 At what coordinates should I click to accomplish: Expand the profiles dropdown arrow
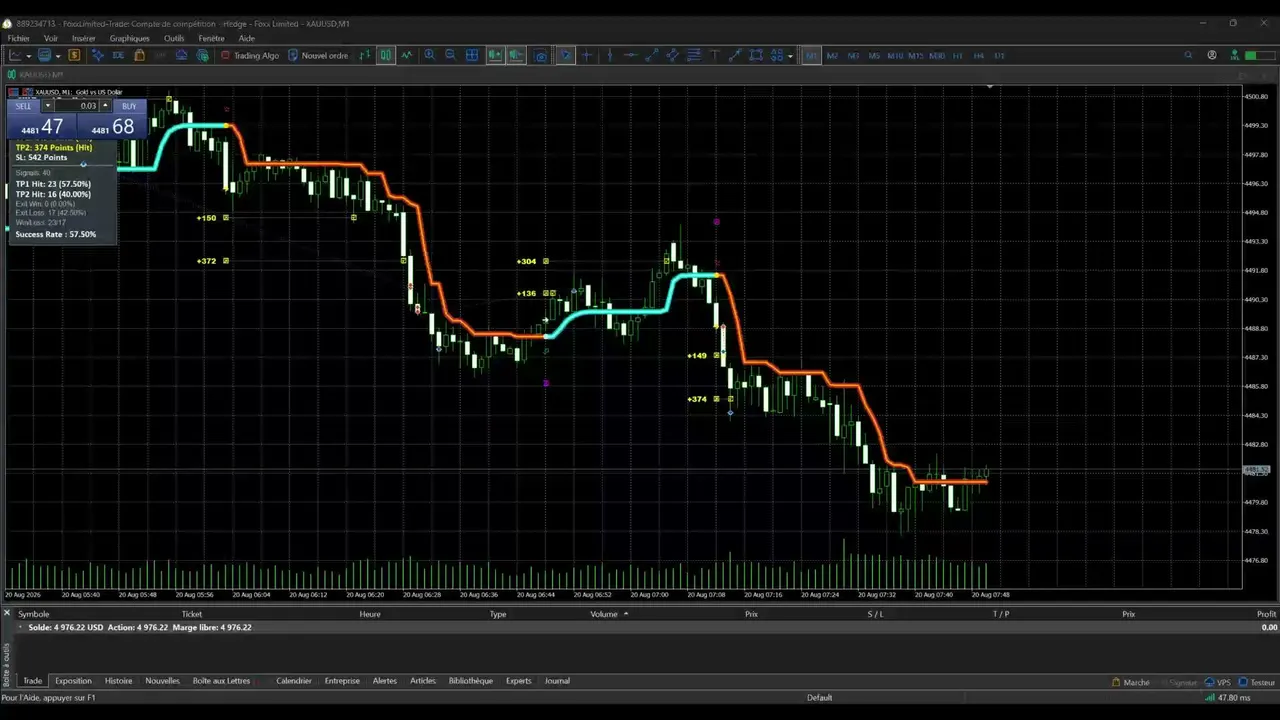point(58,55)
